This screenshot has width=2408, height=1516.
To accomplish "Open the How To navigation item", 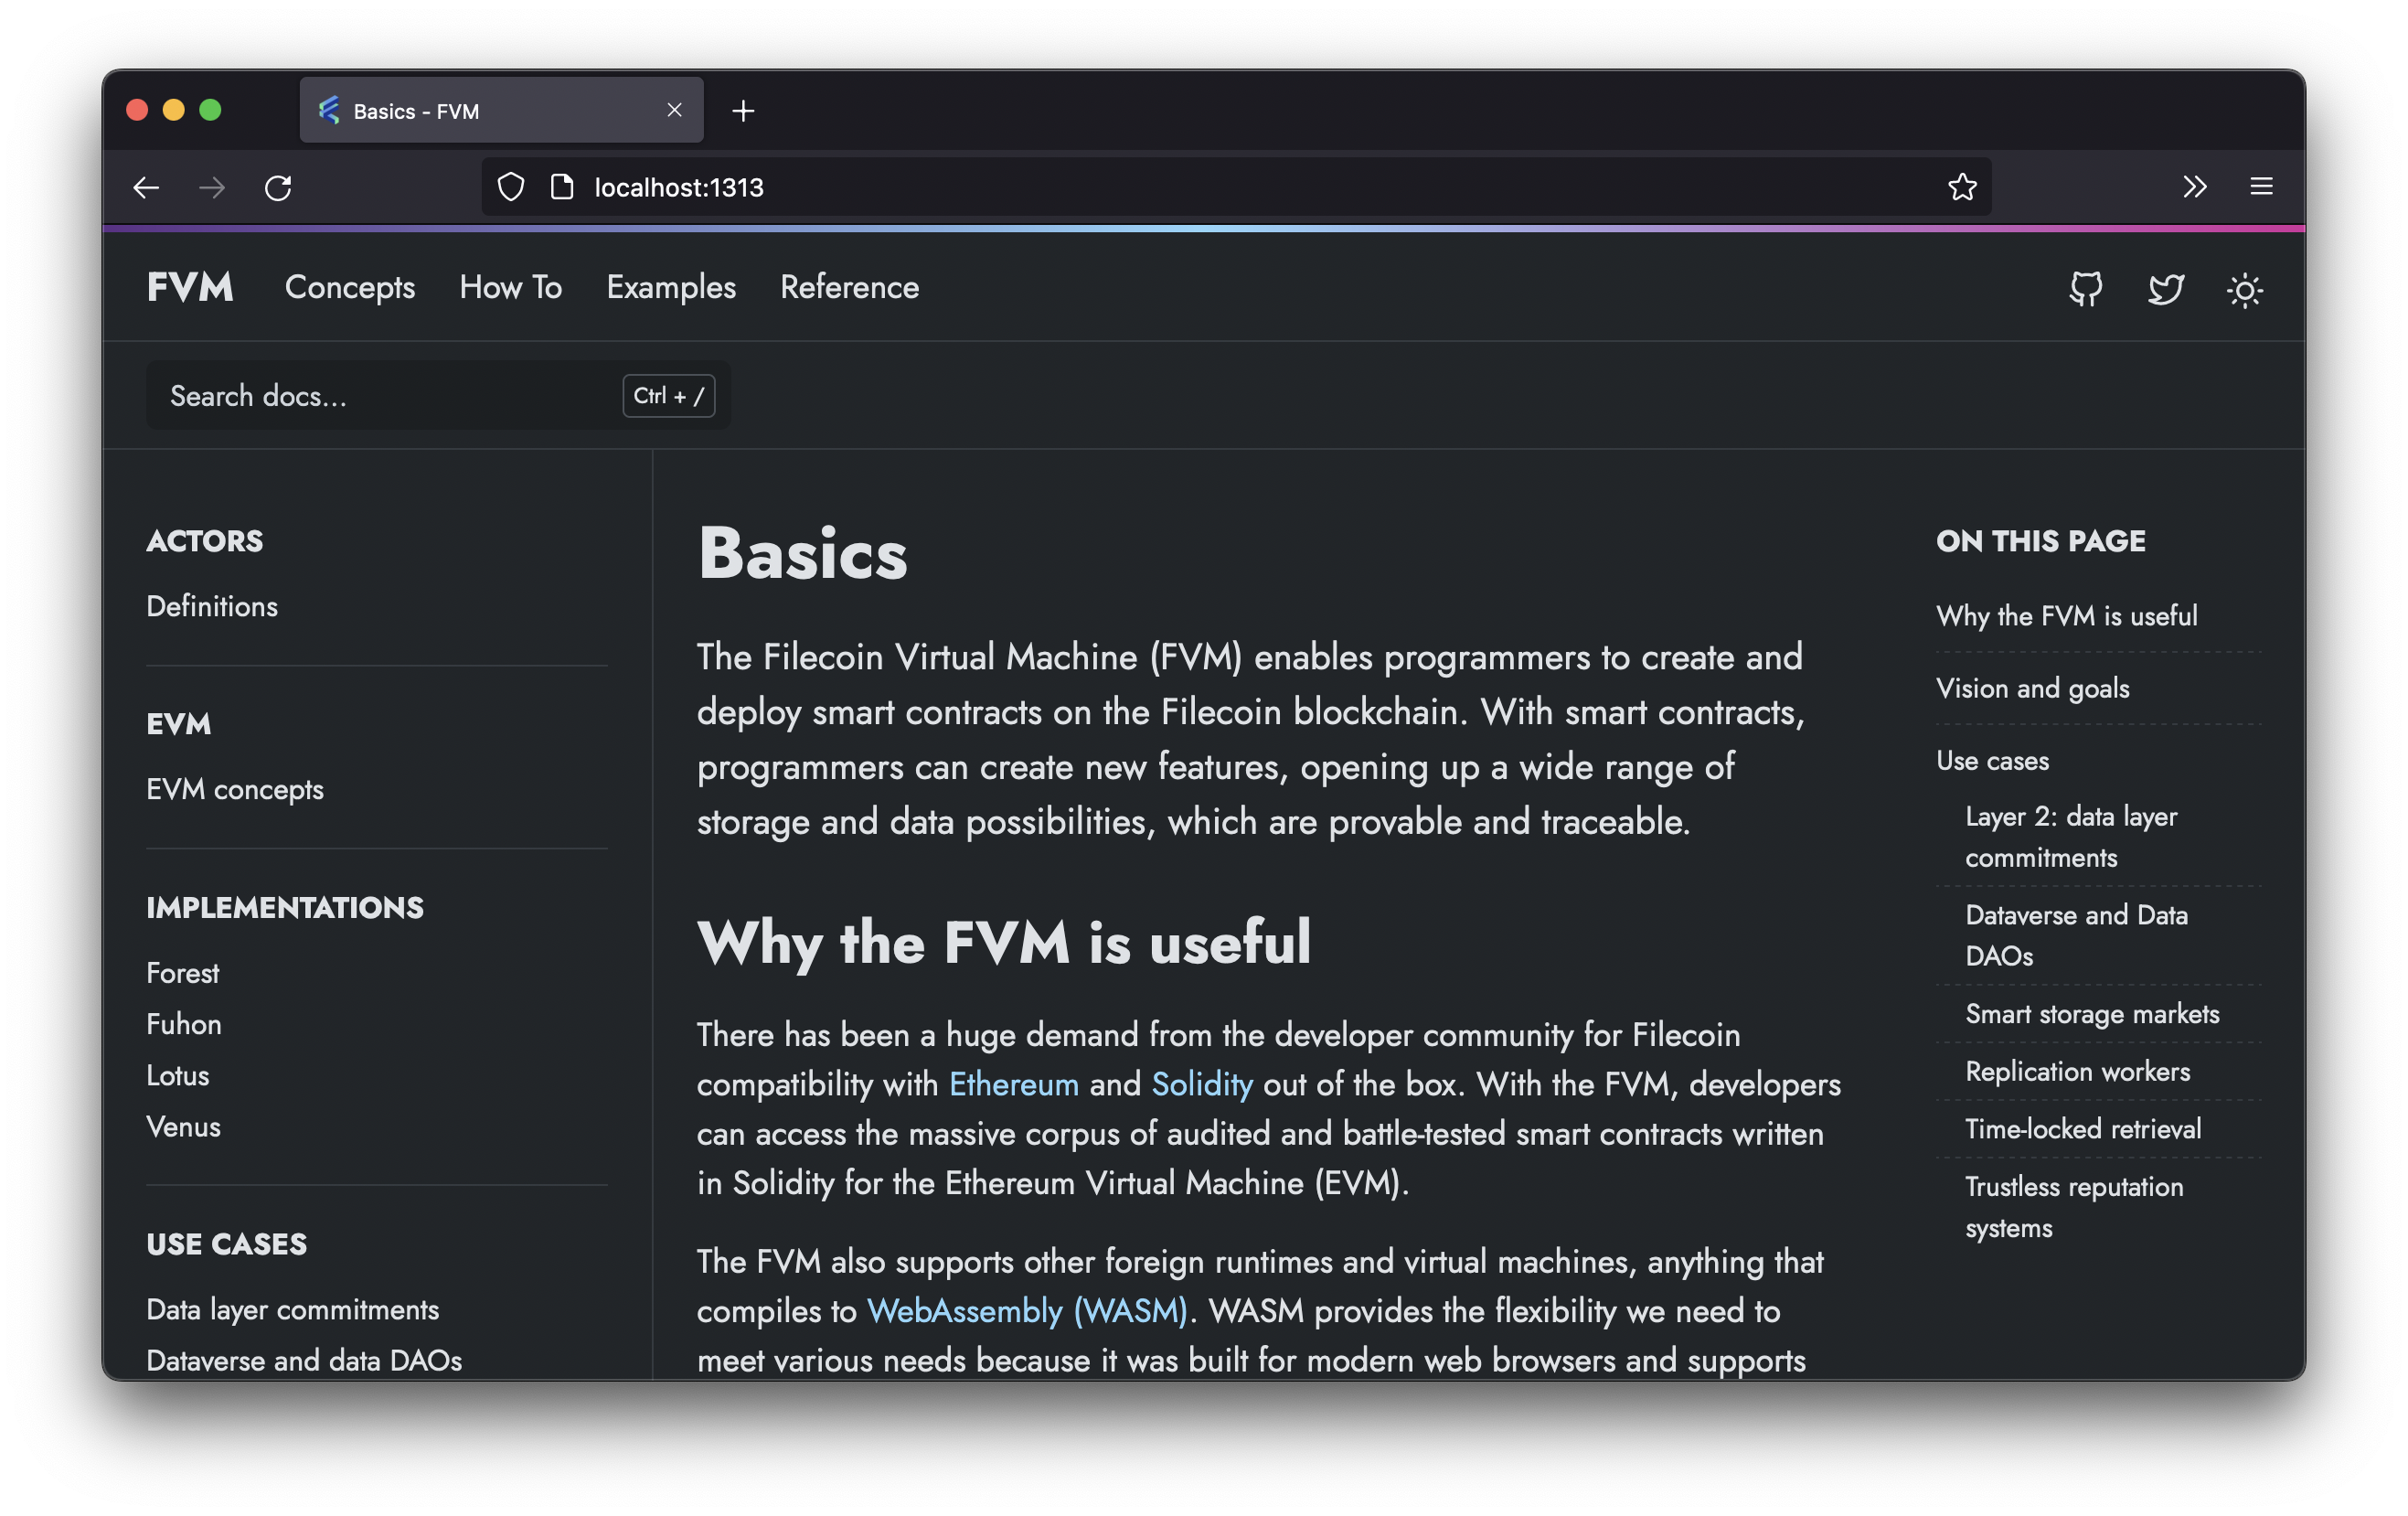I will (x=510, y=287).
